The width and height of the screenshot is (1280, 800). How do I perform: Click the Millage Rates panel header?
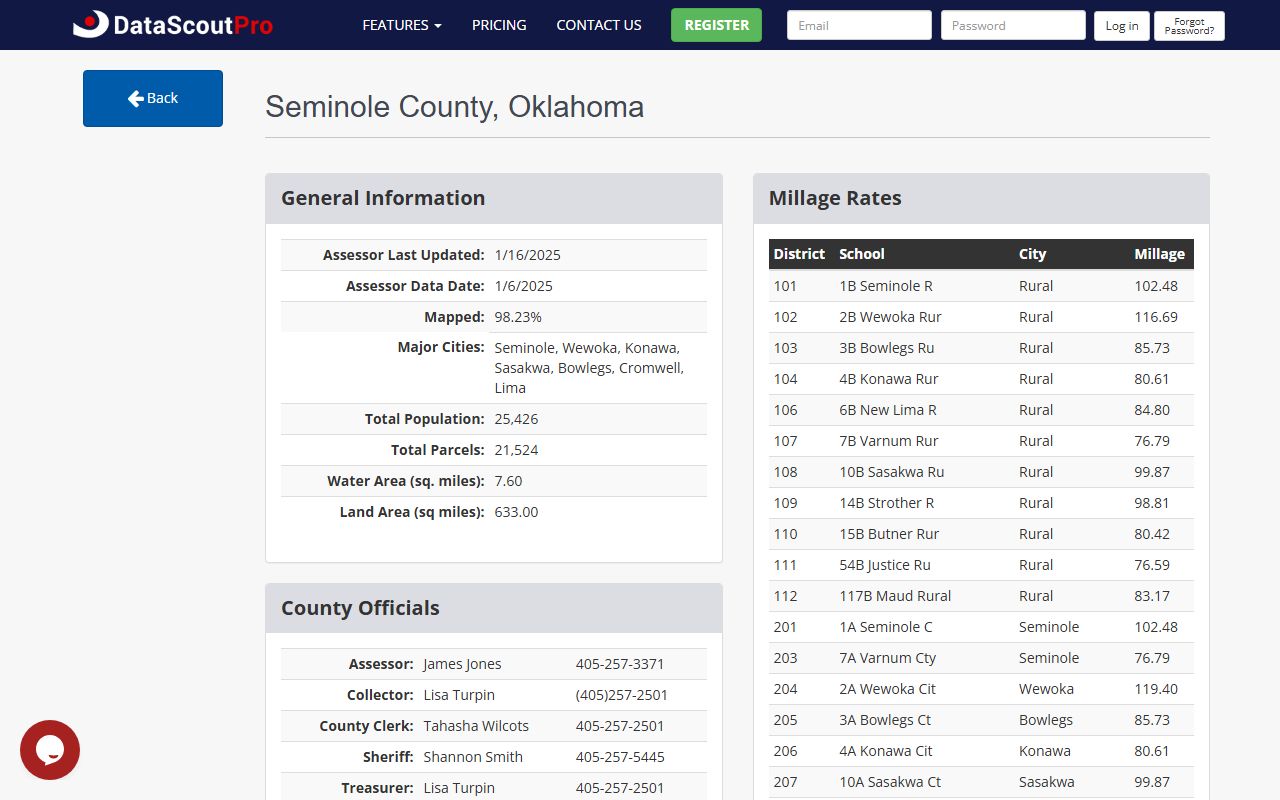[981, 198]
